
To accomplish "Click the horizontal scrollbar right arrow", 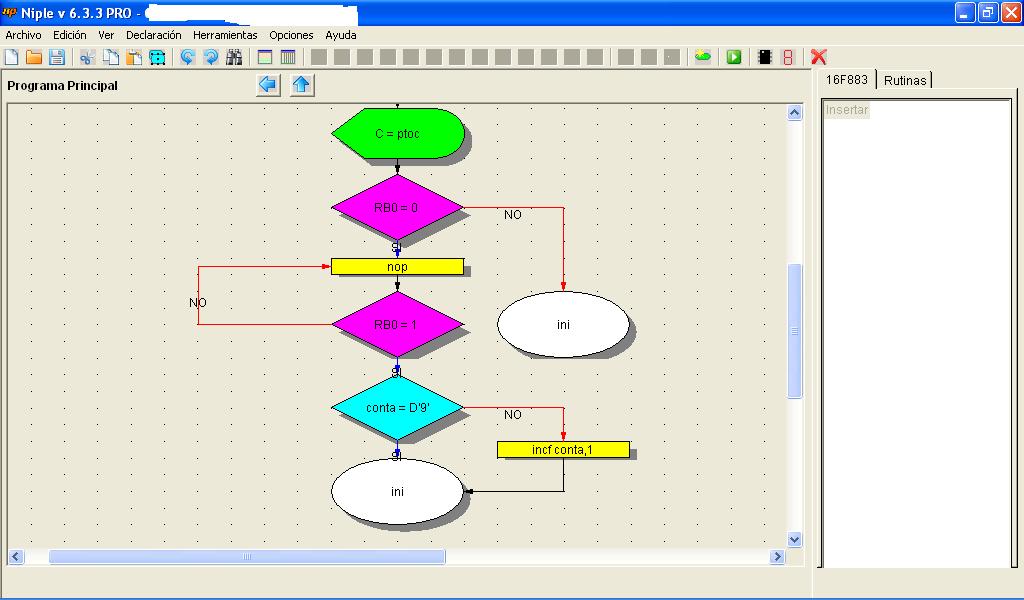I will pos(777,556).
